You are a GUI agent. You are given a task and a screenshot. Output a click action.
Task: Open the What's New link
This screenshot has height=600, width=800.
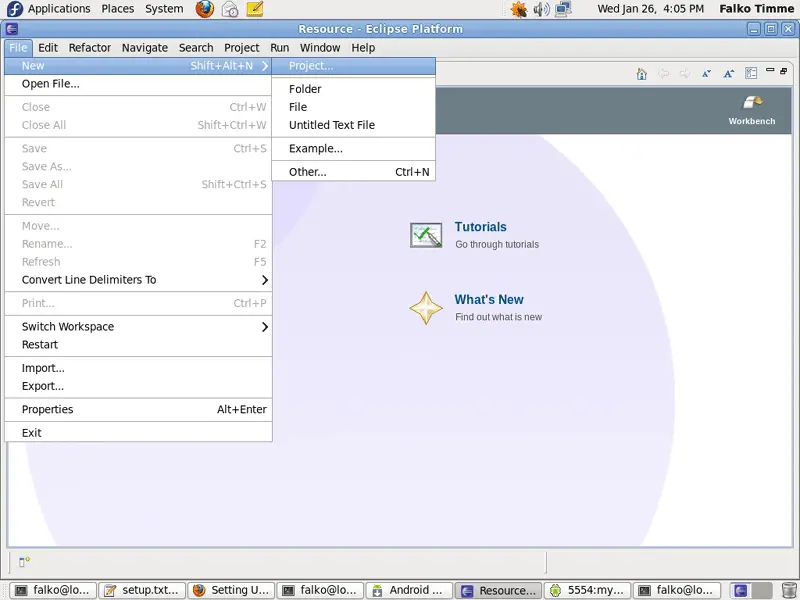(x=489, y=299)
